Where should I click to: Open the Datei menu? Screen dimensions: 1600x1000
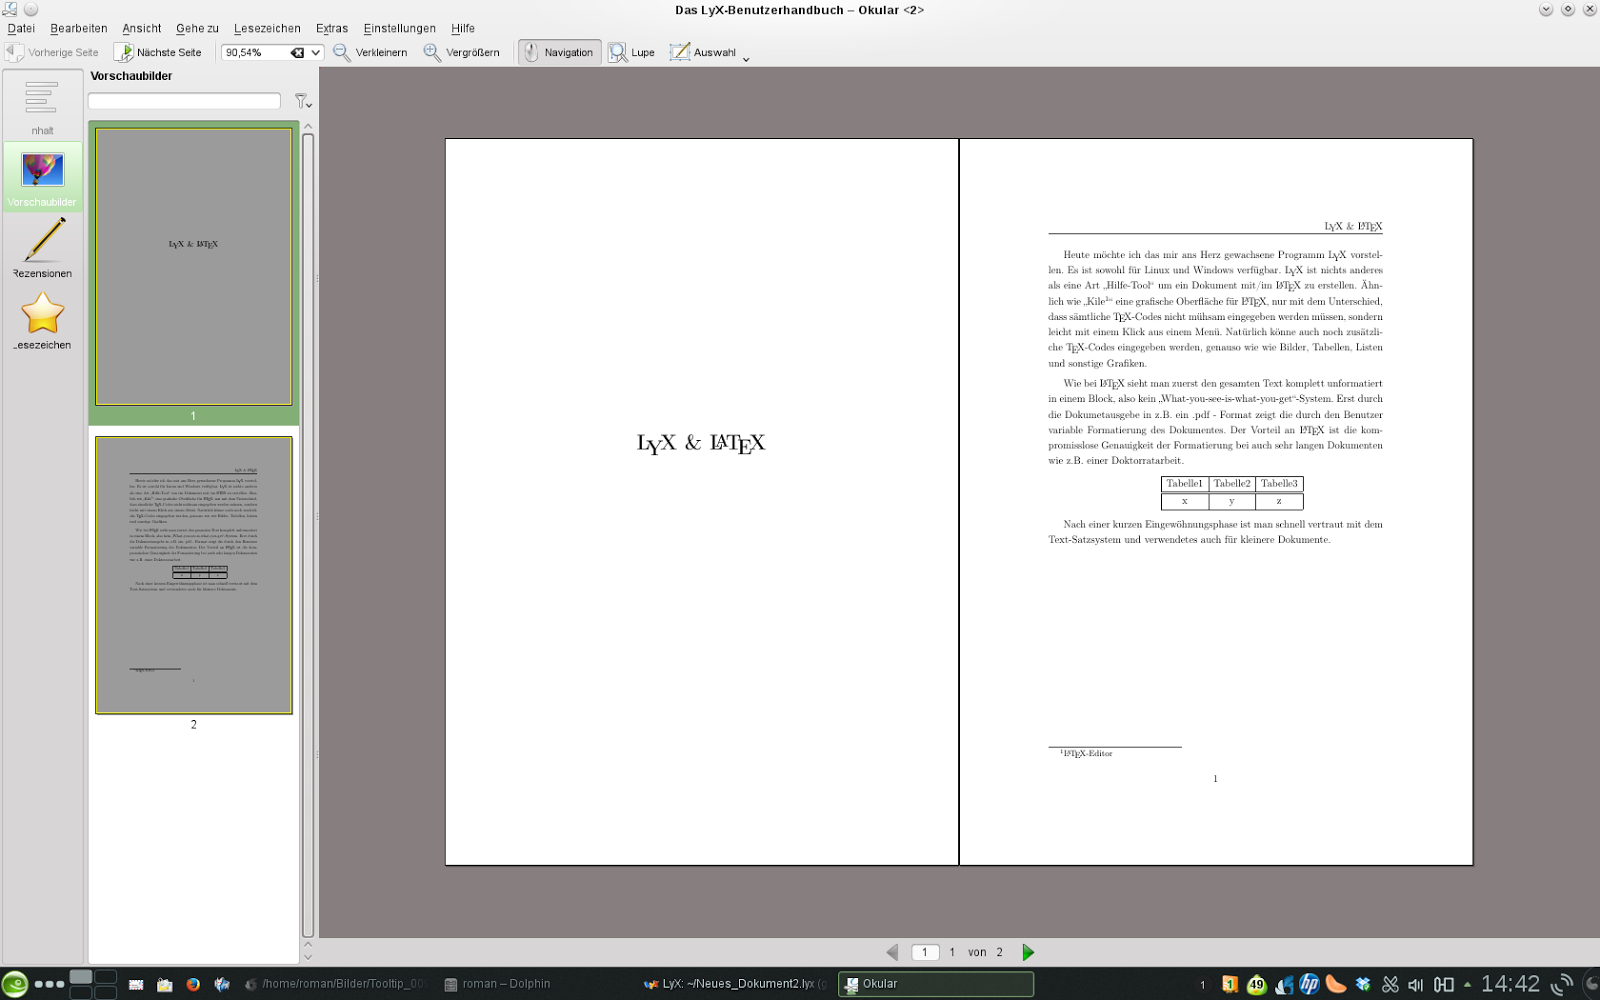(x=21, y=28)
